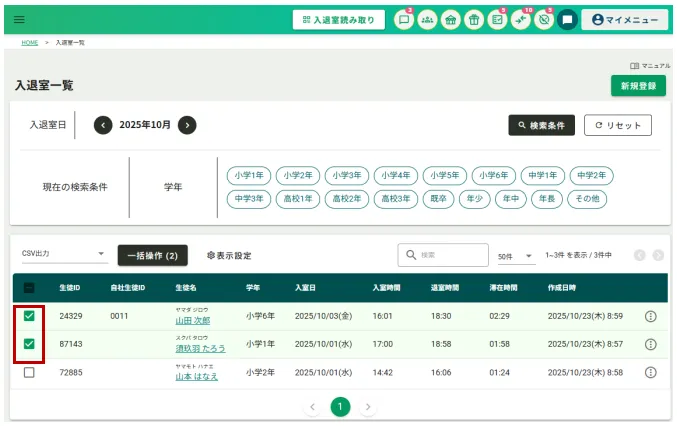The image size is (677, 426).
Task: Open info menu for student 24329 row
Action: pos(650,317)
